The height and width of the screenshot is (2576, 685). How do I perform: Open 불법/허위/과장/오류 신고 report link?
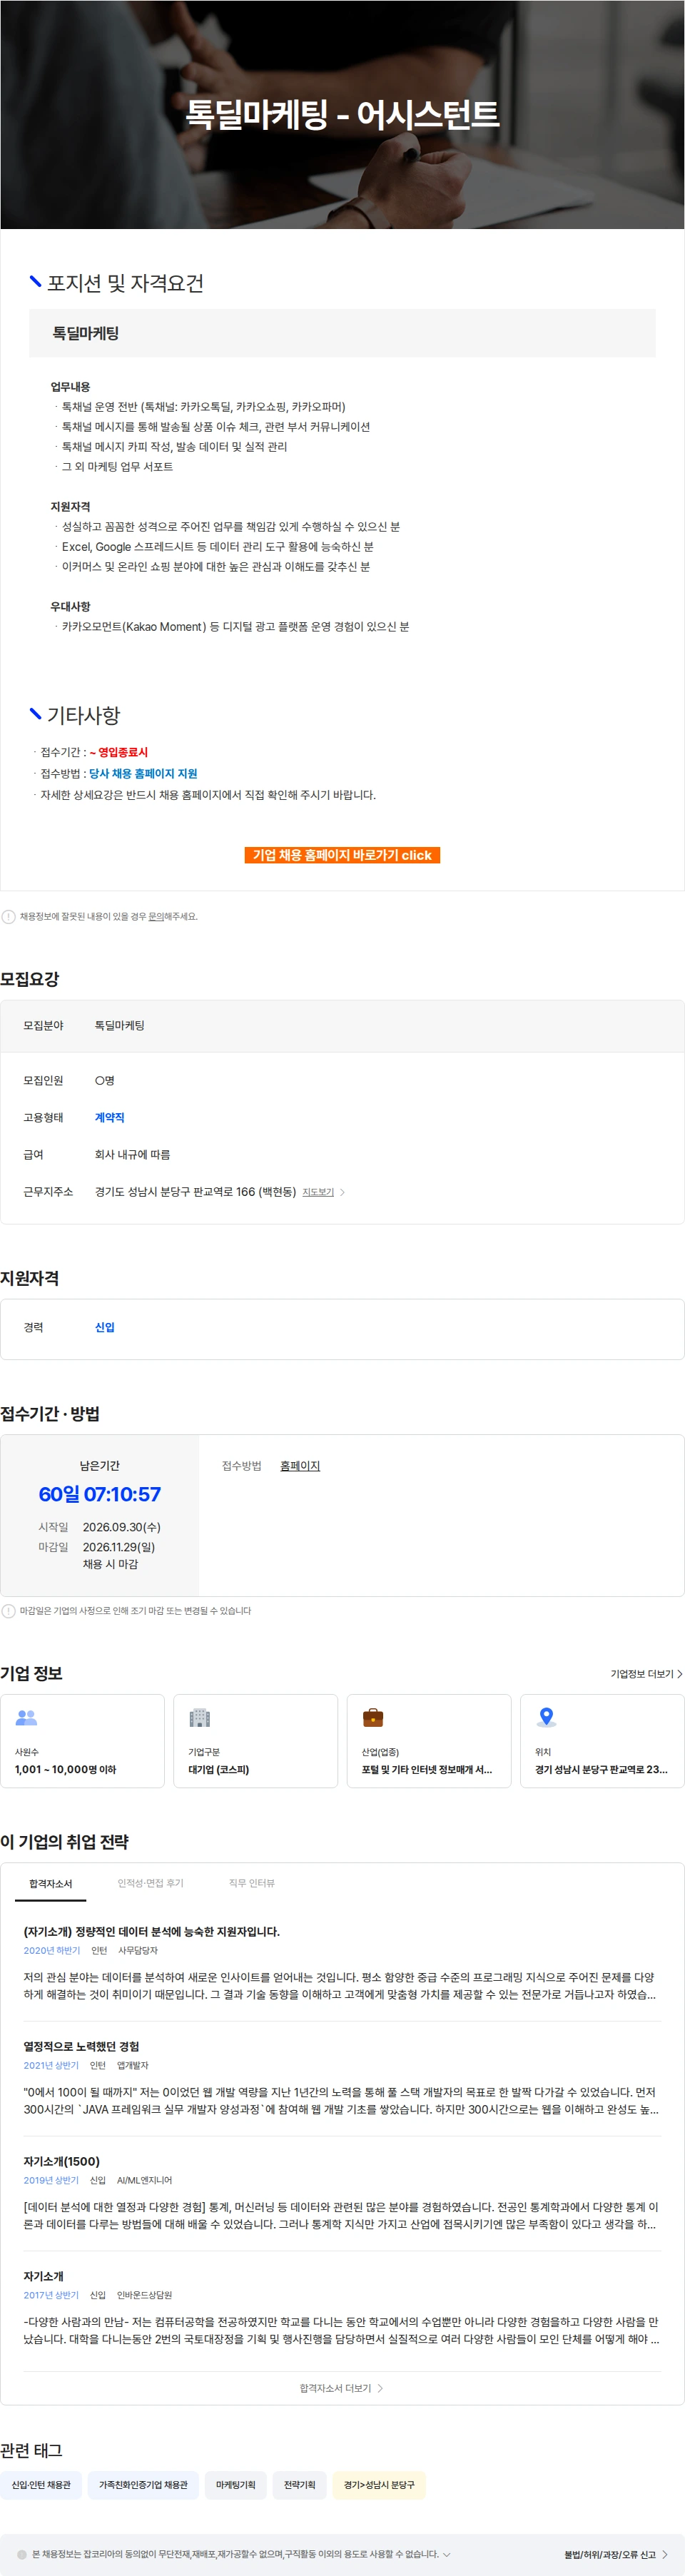[615, 2554]
